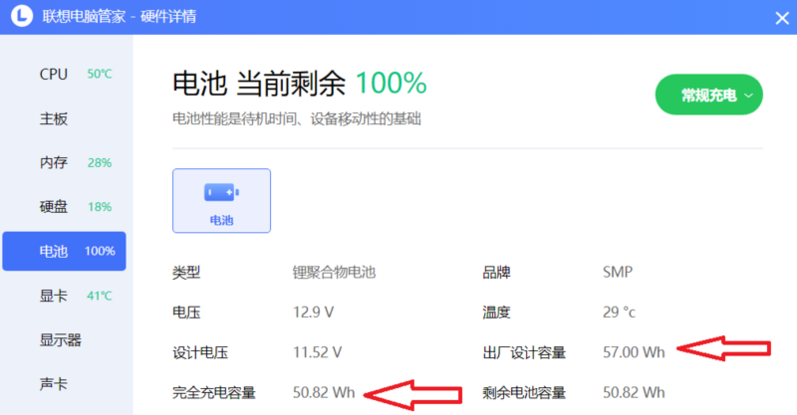
Task: Open the 常规充电 charging mode dropdown
Action: [x=708, y=95]
